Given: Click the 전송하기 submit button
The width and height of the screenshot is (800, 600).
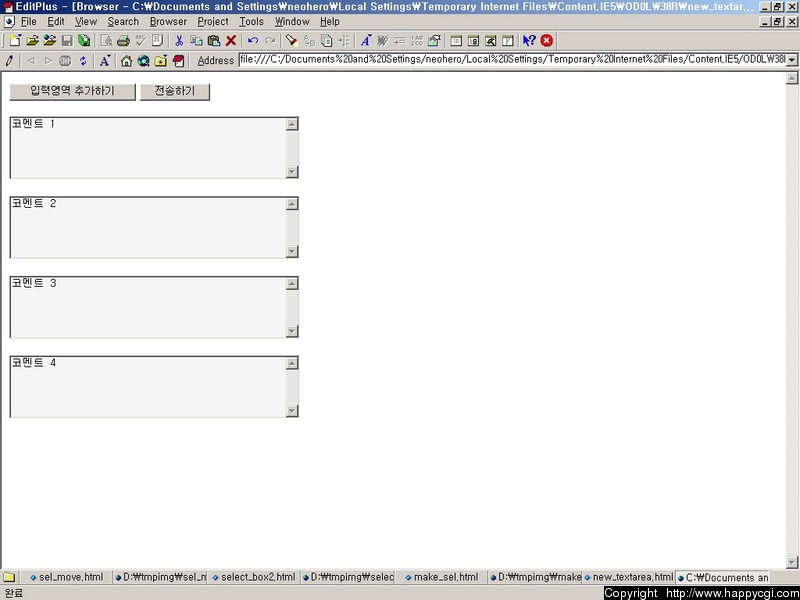Looking at the screenshot, I should 175,91.
